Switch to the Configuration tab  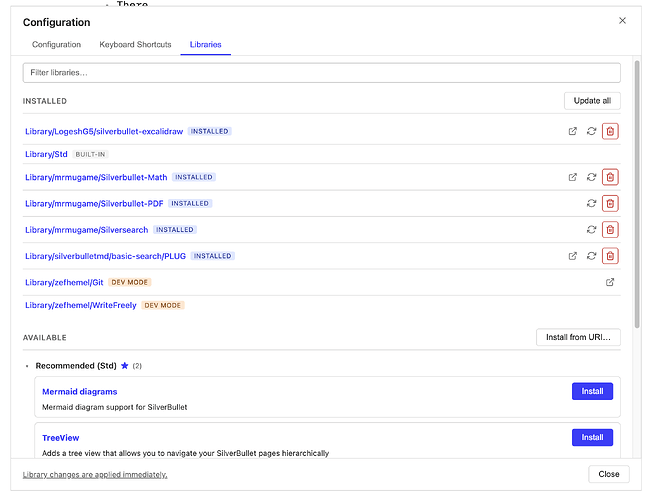[x=56, y=44]
